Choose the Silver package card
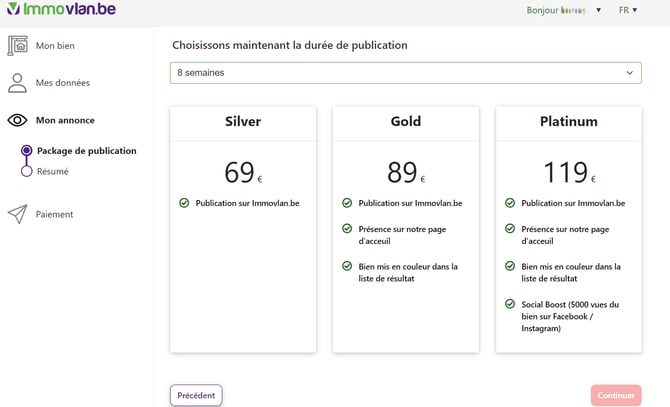The height and width of the screenshot is (407, 670). pyautogui.click(x=242, y=229)
